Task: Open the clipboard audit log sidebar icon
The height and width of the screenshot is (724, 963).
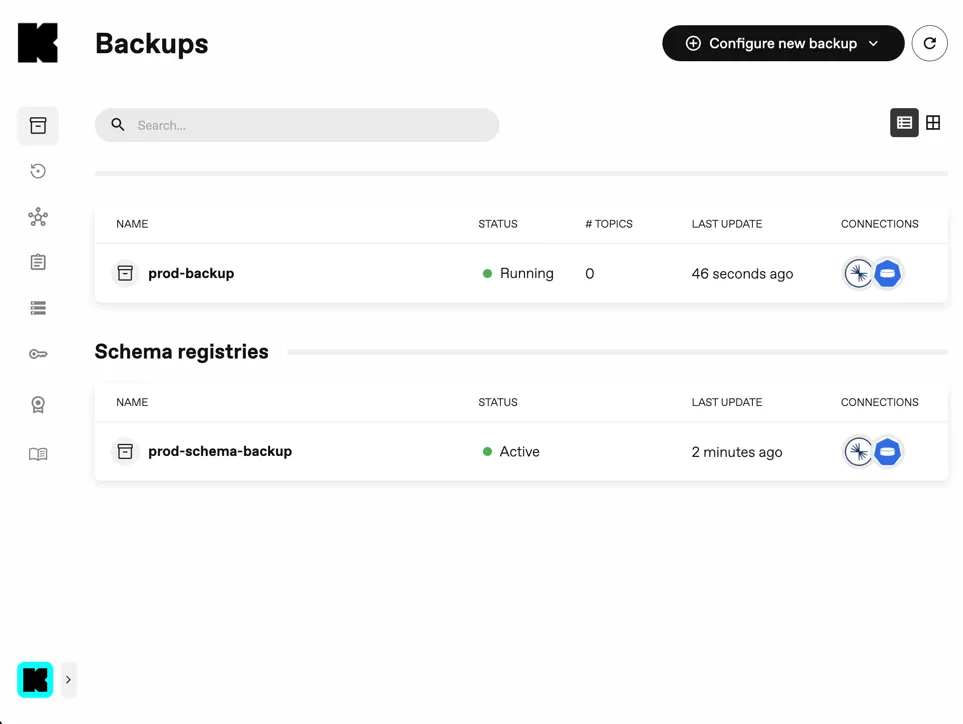Action: pos(38,262)
